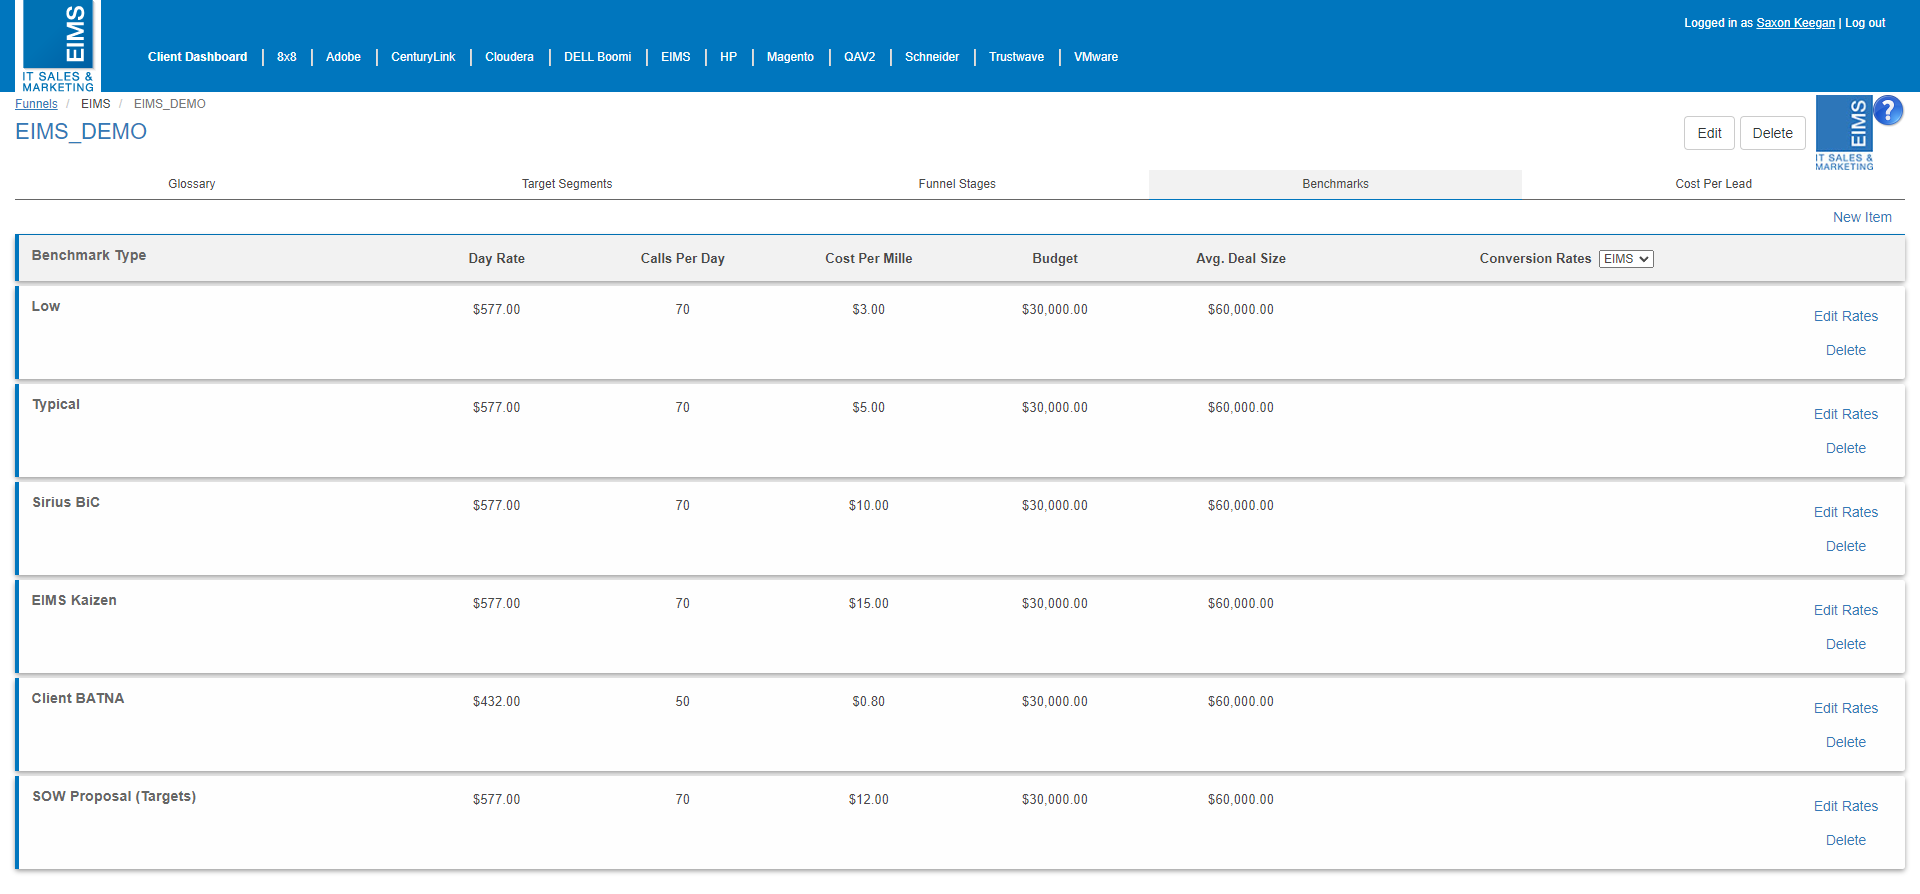
Task: Switch to the Target Segments tab
Action: tap(567, 184)
